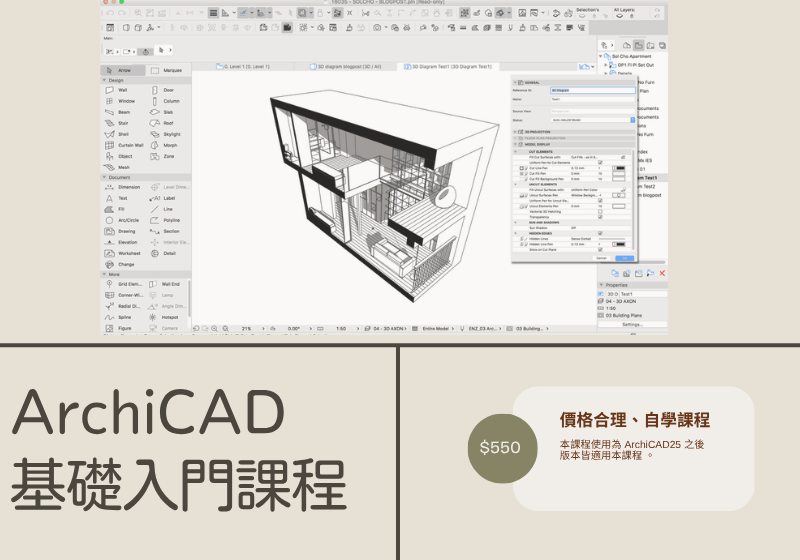The height and width of the screenshot is (560, 800).
Task: Open the Status dropdown in dialog
Action: [x=593, y=120]
